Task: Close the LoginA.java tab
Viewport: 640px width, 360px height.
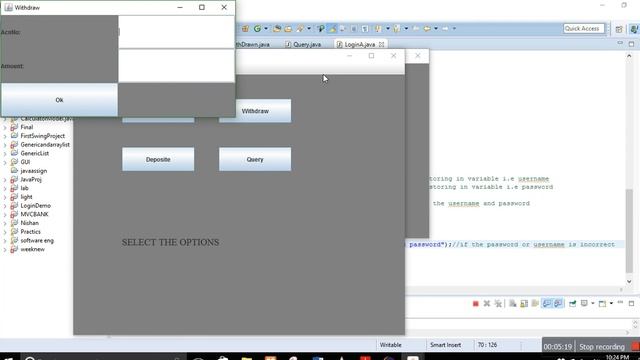Action: click(381, 44)
